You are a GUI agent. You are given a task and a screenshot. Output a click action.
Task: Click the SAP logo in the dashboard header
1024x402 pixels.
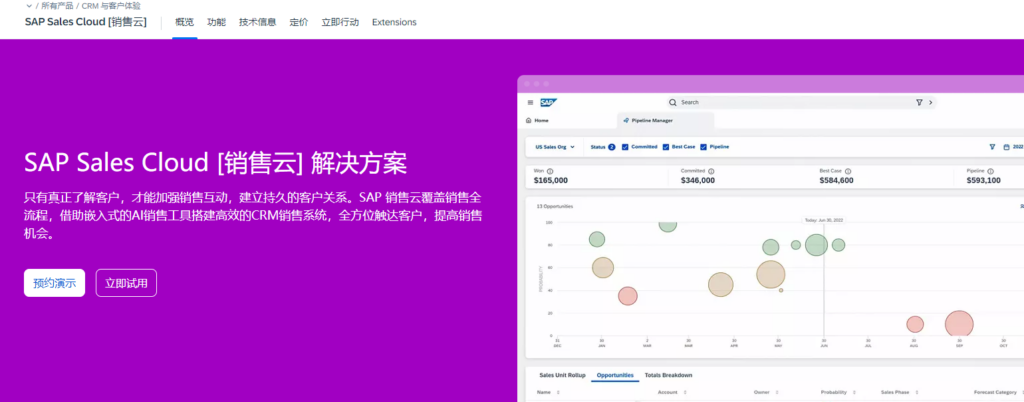(548, 102)
